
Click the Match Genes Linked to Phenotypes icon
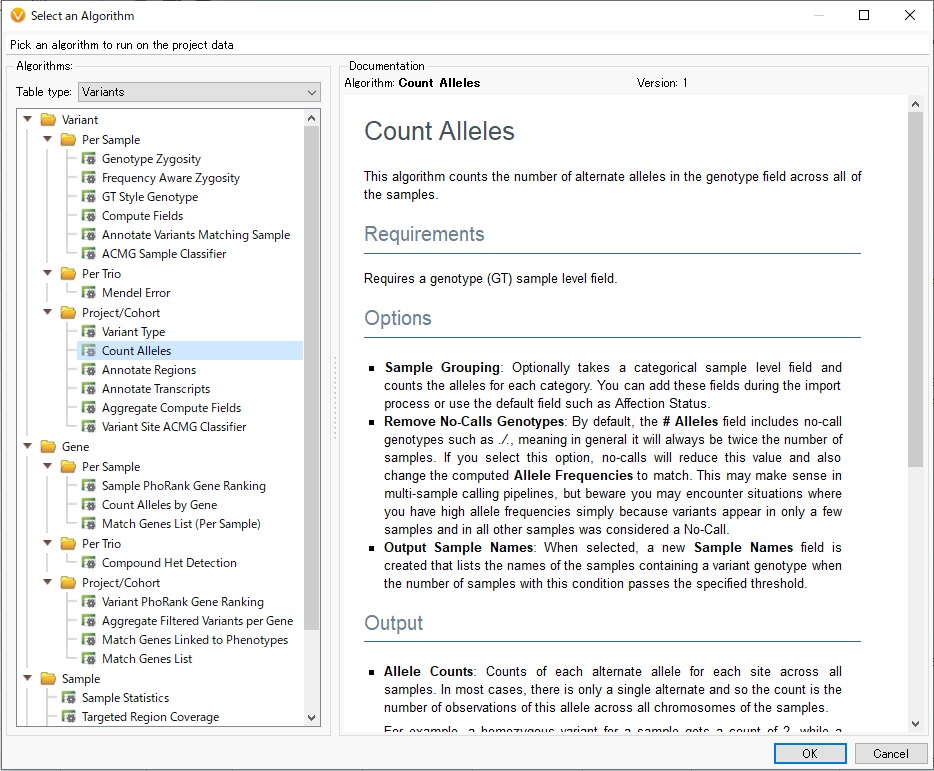coord(89,640)
